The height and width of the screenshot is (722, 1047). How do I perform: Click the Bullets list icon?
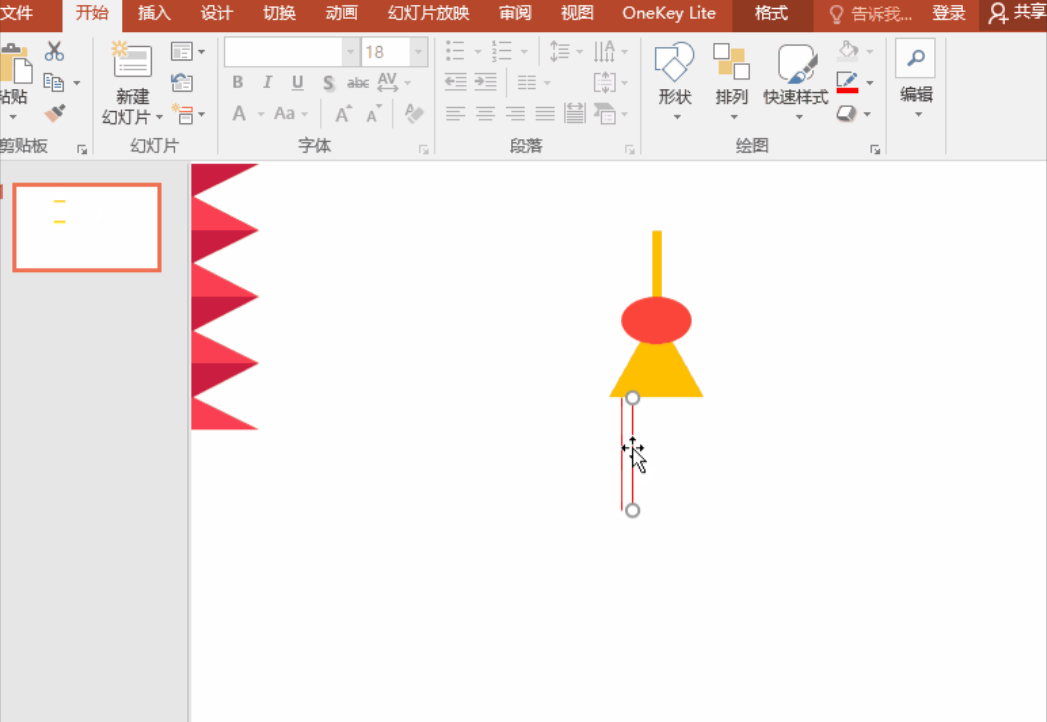(455, 51)
